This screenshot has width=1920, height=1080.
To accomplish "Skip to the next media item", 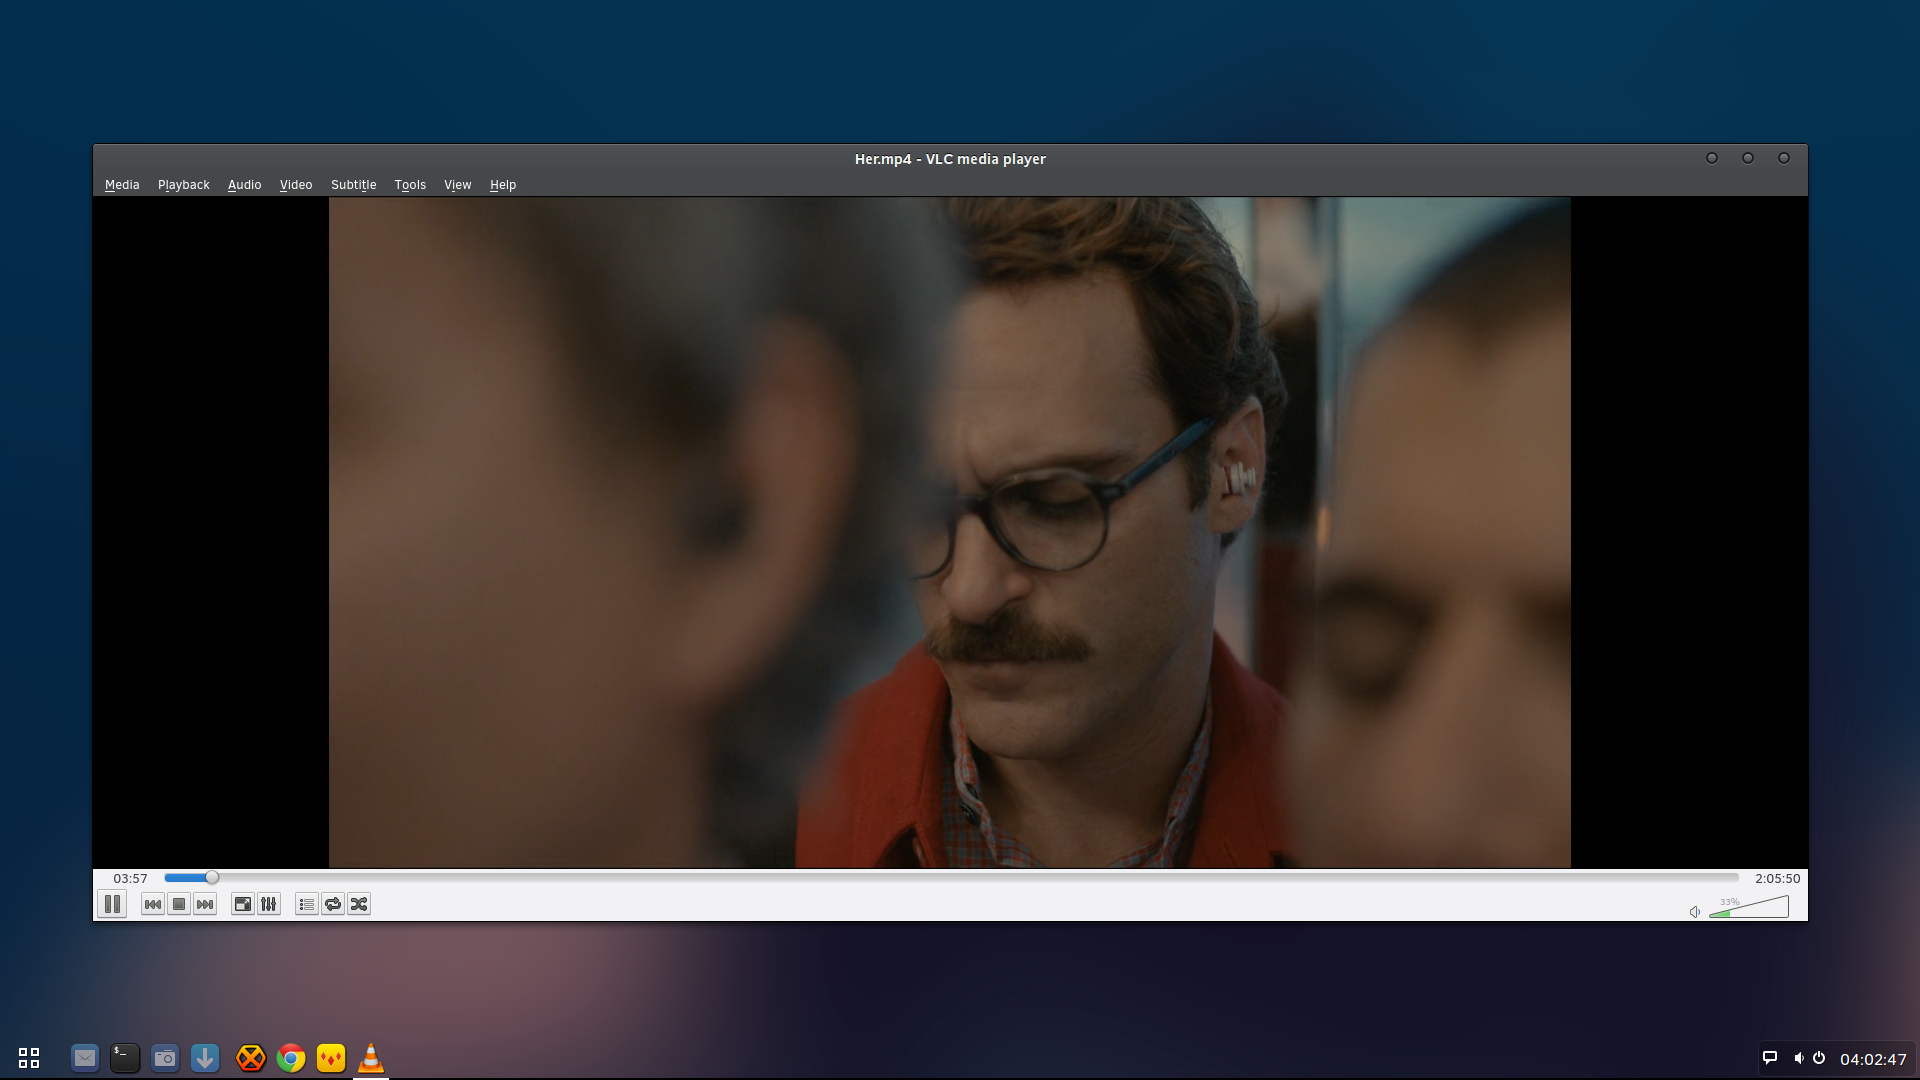I will click(x=205, y=904).
